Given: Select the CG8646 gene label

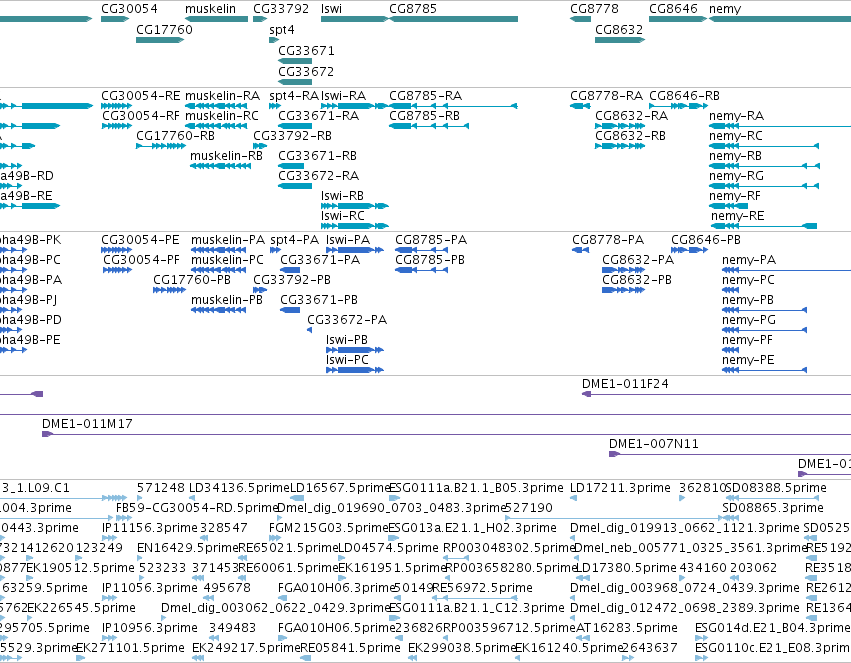Looking at the screenshot, I should point(673,9).
